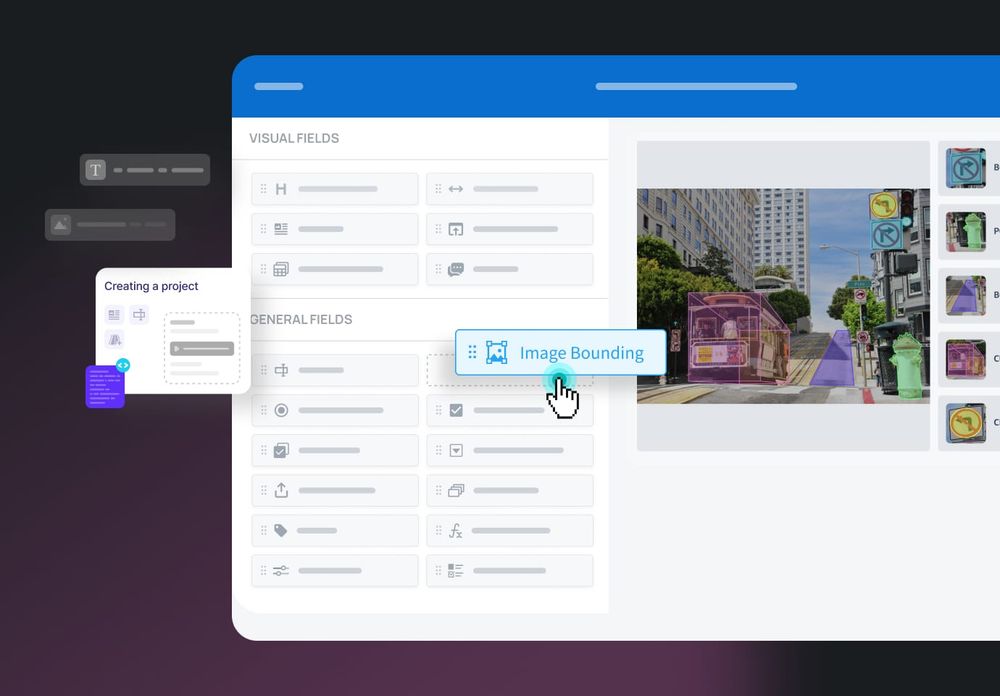Viewport: 1000px width, 696px height.
Task: Choose the speech bubble comment field icon
Action: point(455,269)
